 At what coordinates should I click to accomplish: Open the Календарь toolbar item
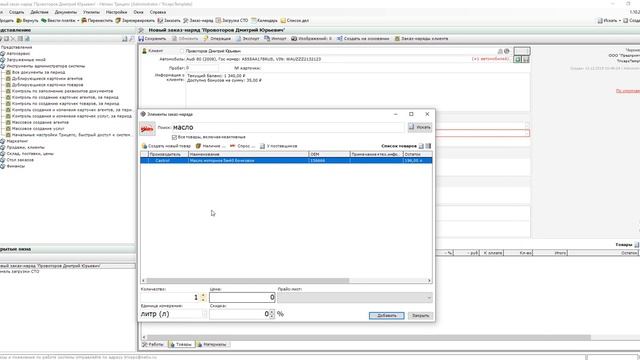pyautogui.click(x=264, y=20)
